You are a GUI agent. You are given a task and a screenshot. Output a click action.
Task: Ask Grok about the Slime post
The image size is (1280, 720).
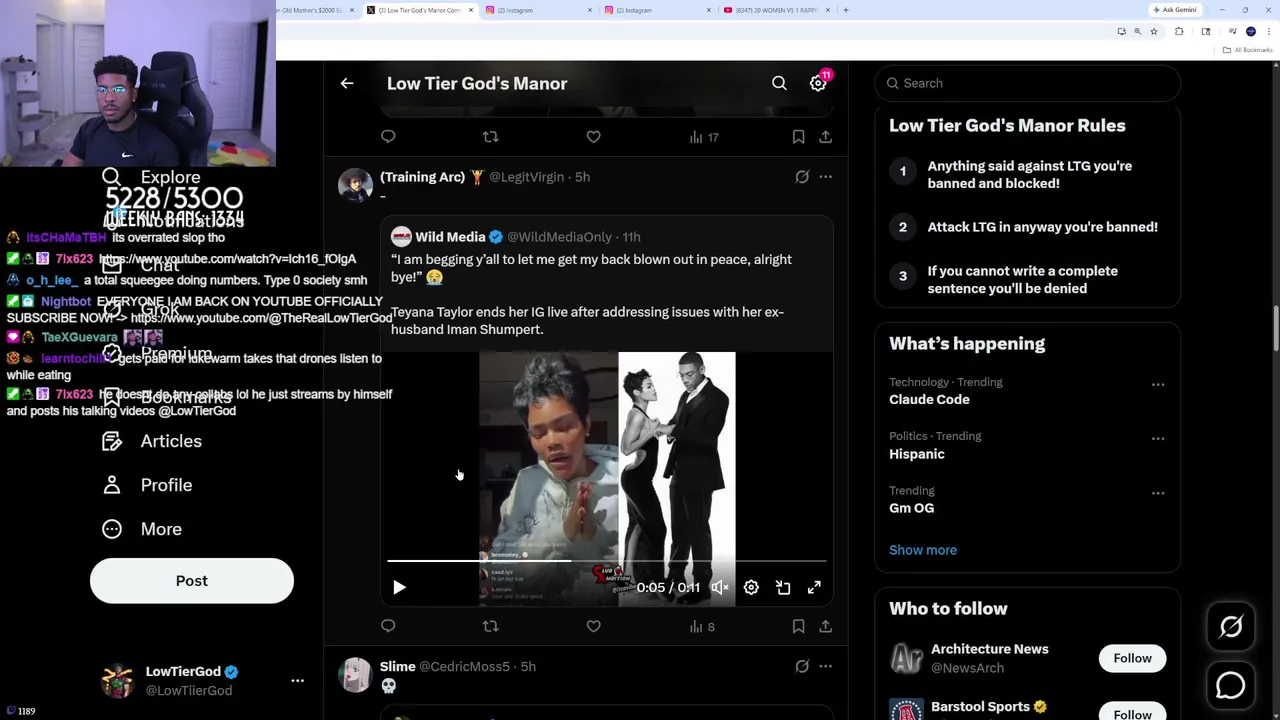pyautogui.click(x=802, y=666)
